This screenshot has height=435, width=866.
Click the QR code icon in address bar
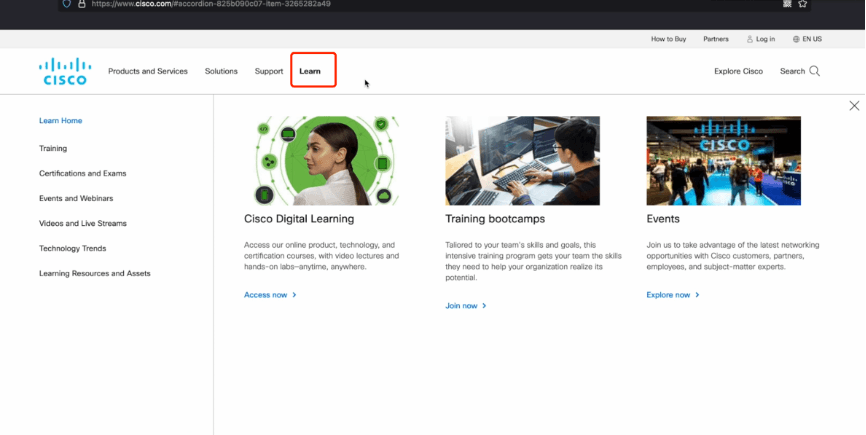[787, 4]
